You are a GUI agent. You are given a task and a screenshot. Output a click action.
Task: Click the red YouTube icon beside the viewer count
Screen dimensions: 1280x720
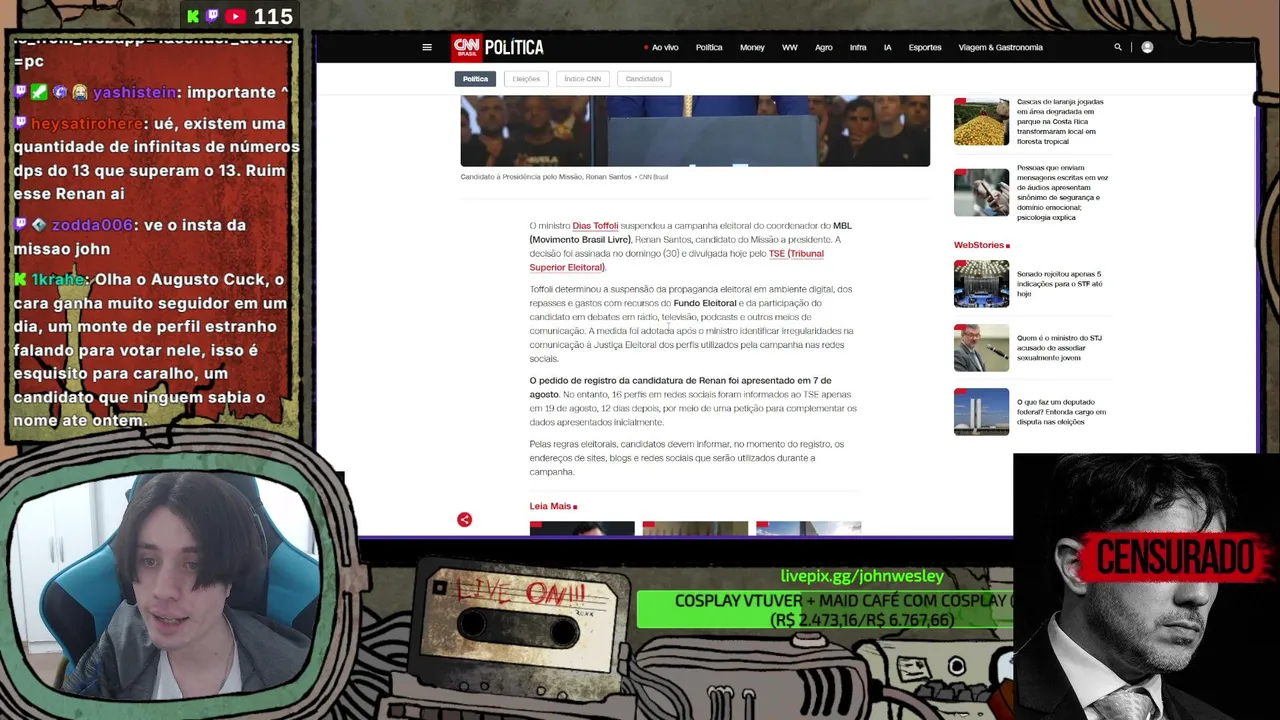pos(235,16)
